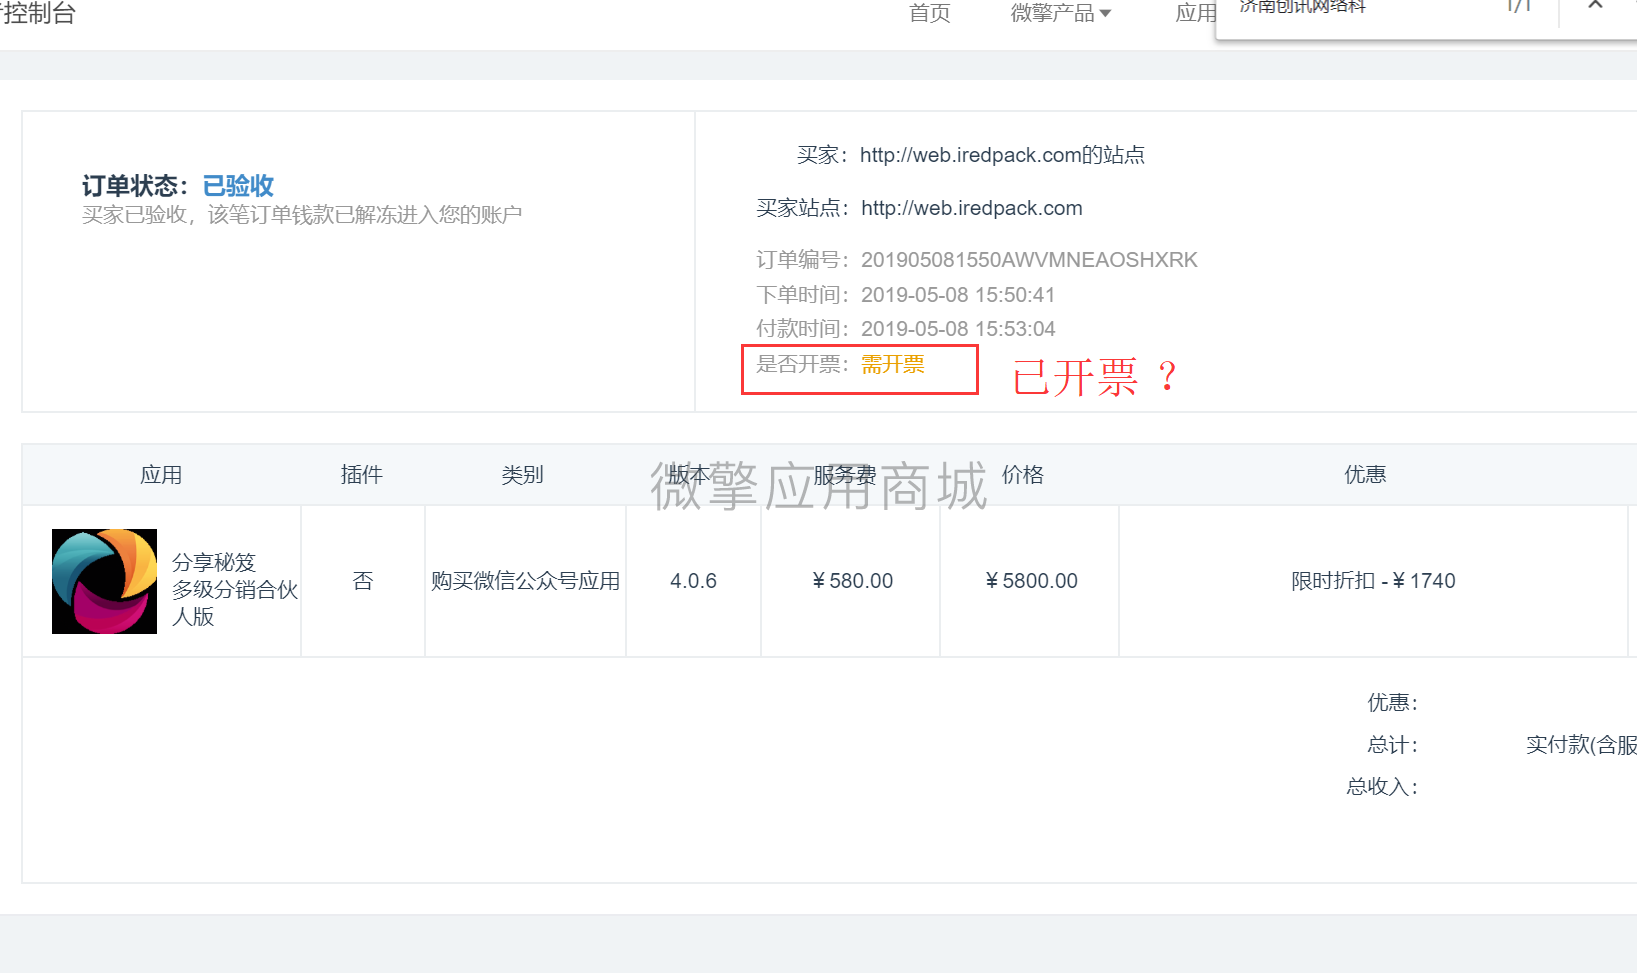Click the up arrow in find bar
This screenshot has width=1637, height=973.
pyautogui.click(x=1595, y=6)
